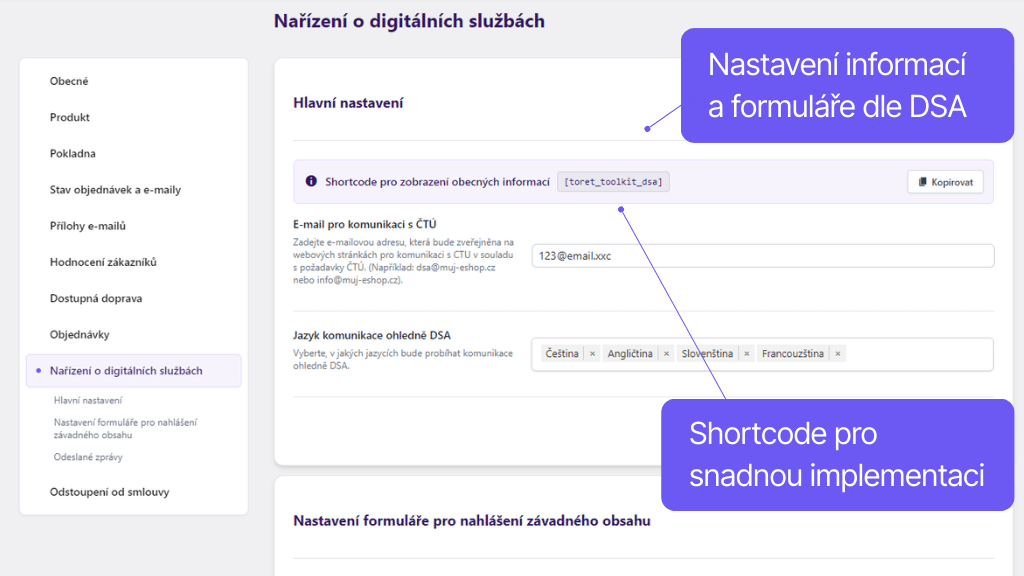Open Odeslané zprávy subsection
1024x576 pixels.
pos(88,457)
